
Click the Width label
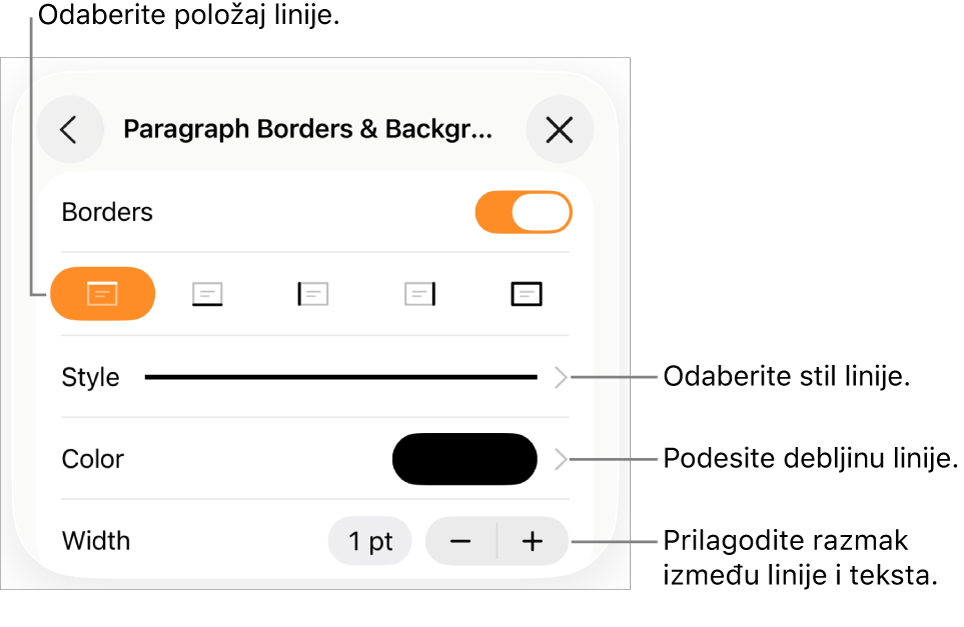coord(96,542)
